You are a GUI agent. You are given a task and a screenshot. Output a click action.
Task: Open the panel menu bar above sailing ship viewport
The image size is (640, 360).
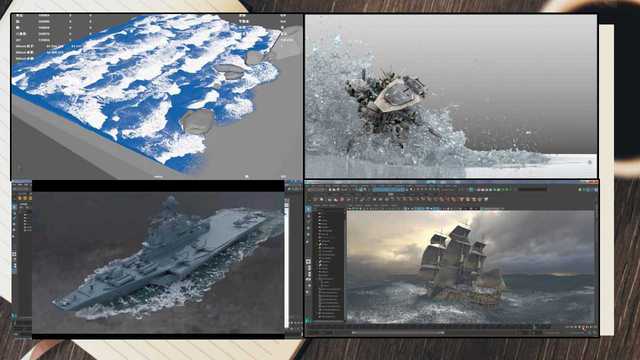[376, 205]
